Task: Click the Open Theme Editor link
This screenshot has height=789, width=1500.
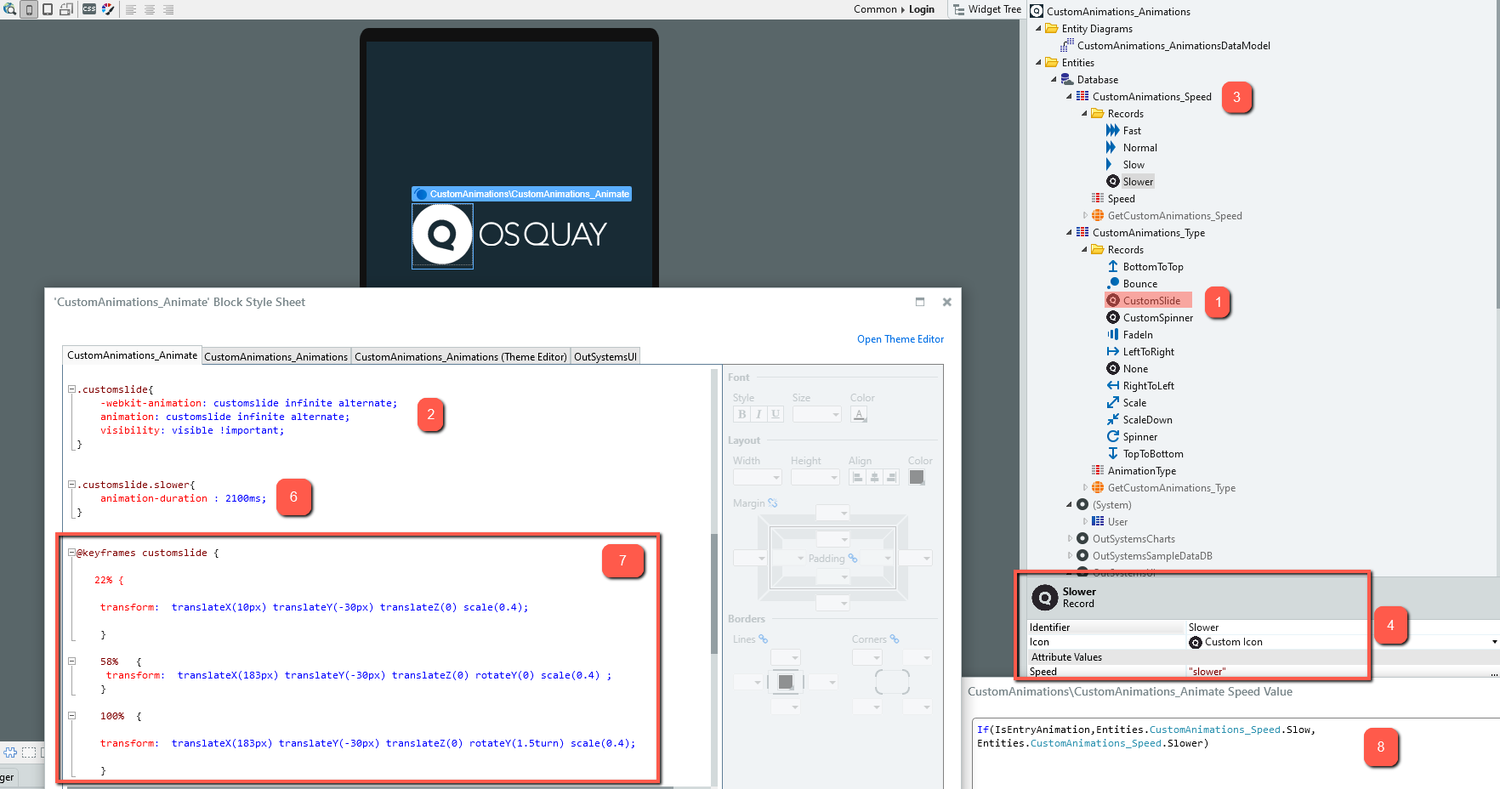Action: point(900,339)
